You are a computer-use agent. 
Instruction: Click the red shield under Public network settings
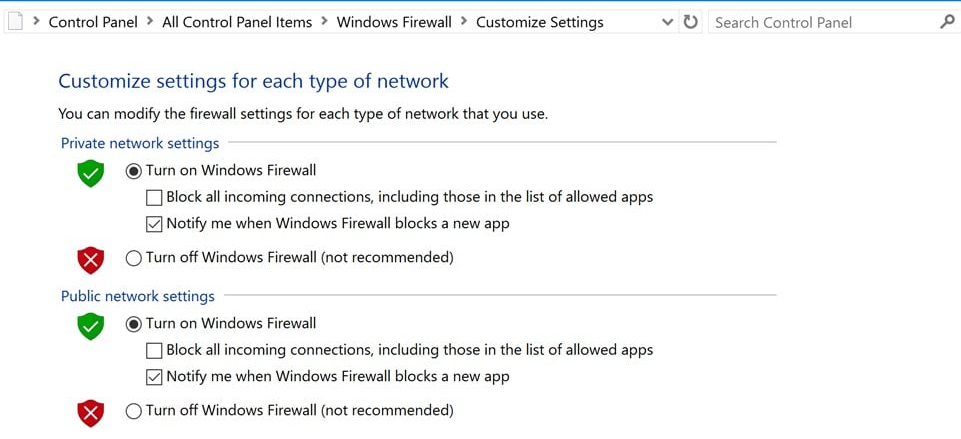tap(91, 412)
